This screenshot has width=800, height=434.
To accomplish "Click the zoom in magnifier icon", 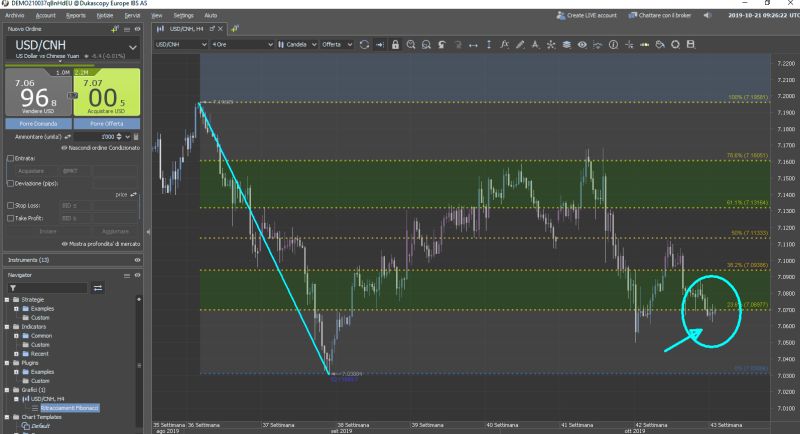I will coord(411,45).
